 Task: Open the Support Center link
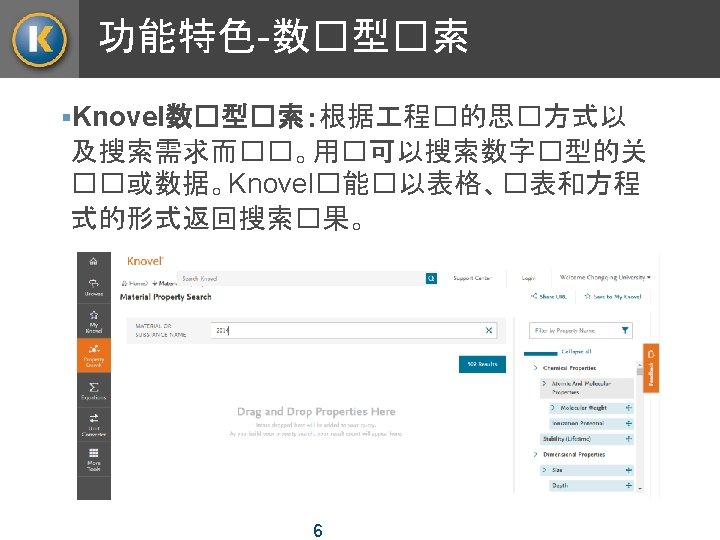[x=472, y=278]
